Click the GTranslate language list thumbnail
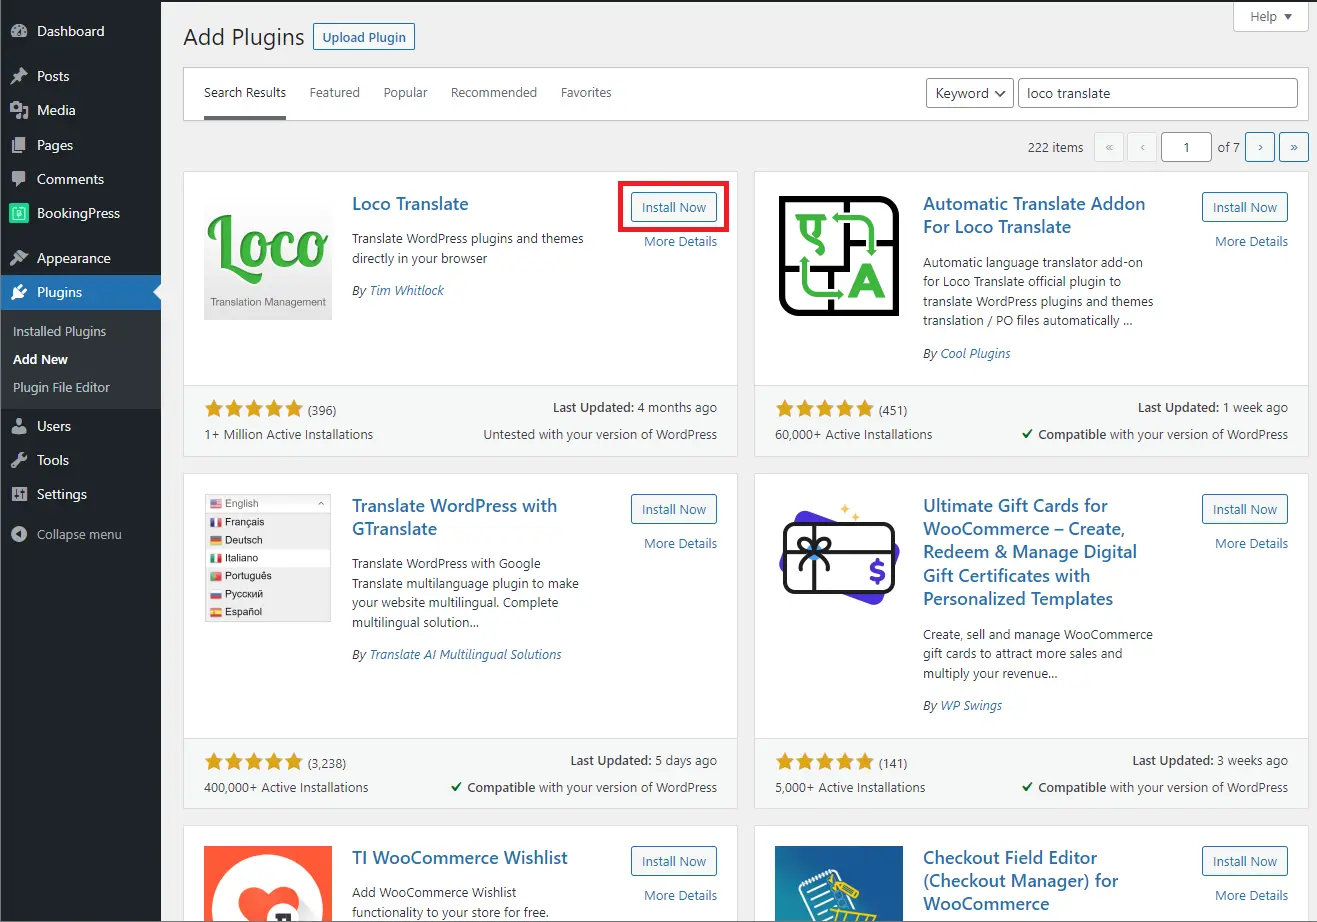The width and height of the screenshot is (1317, 922). click(x=268, y=558)
